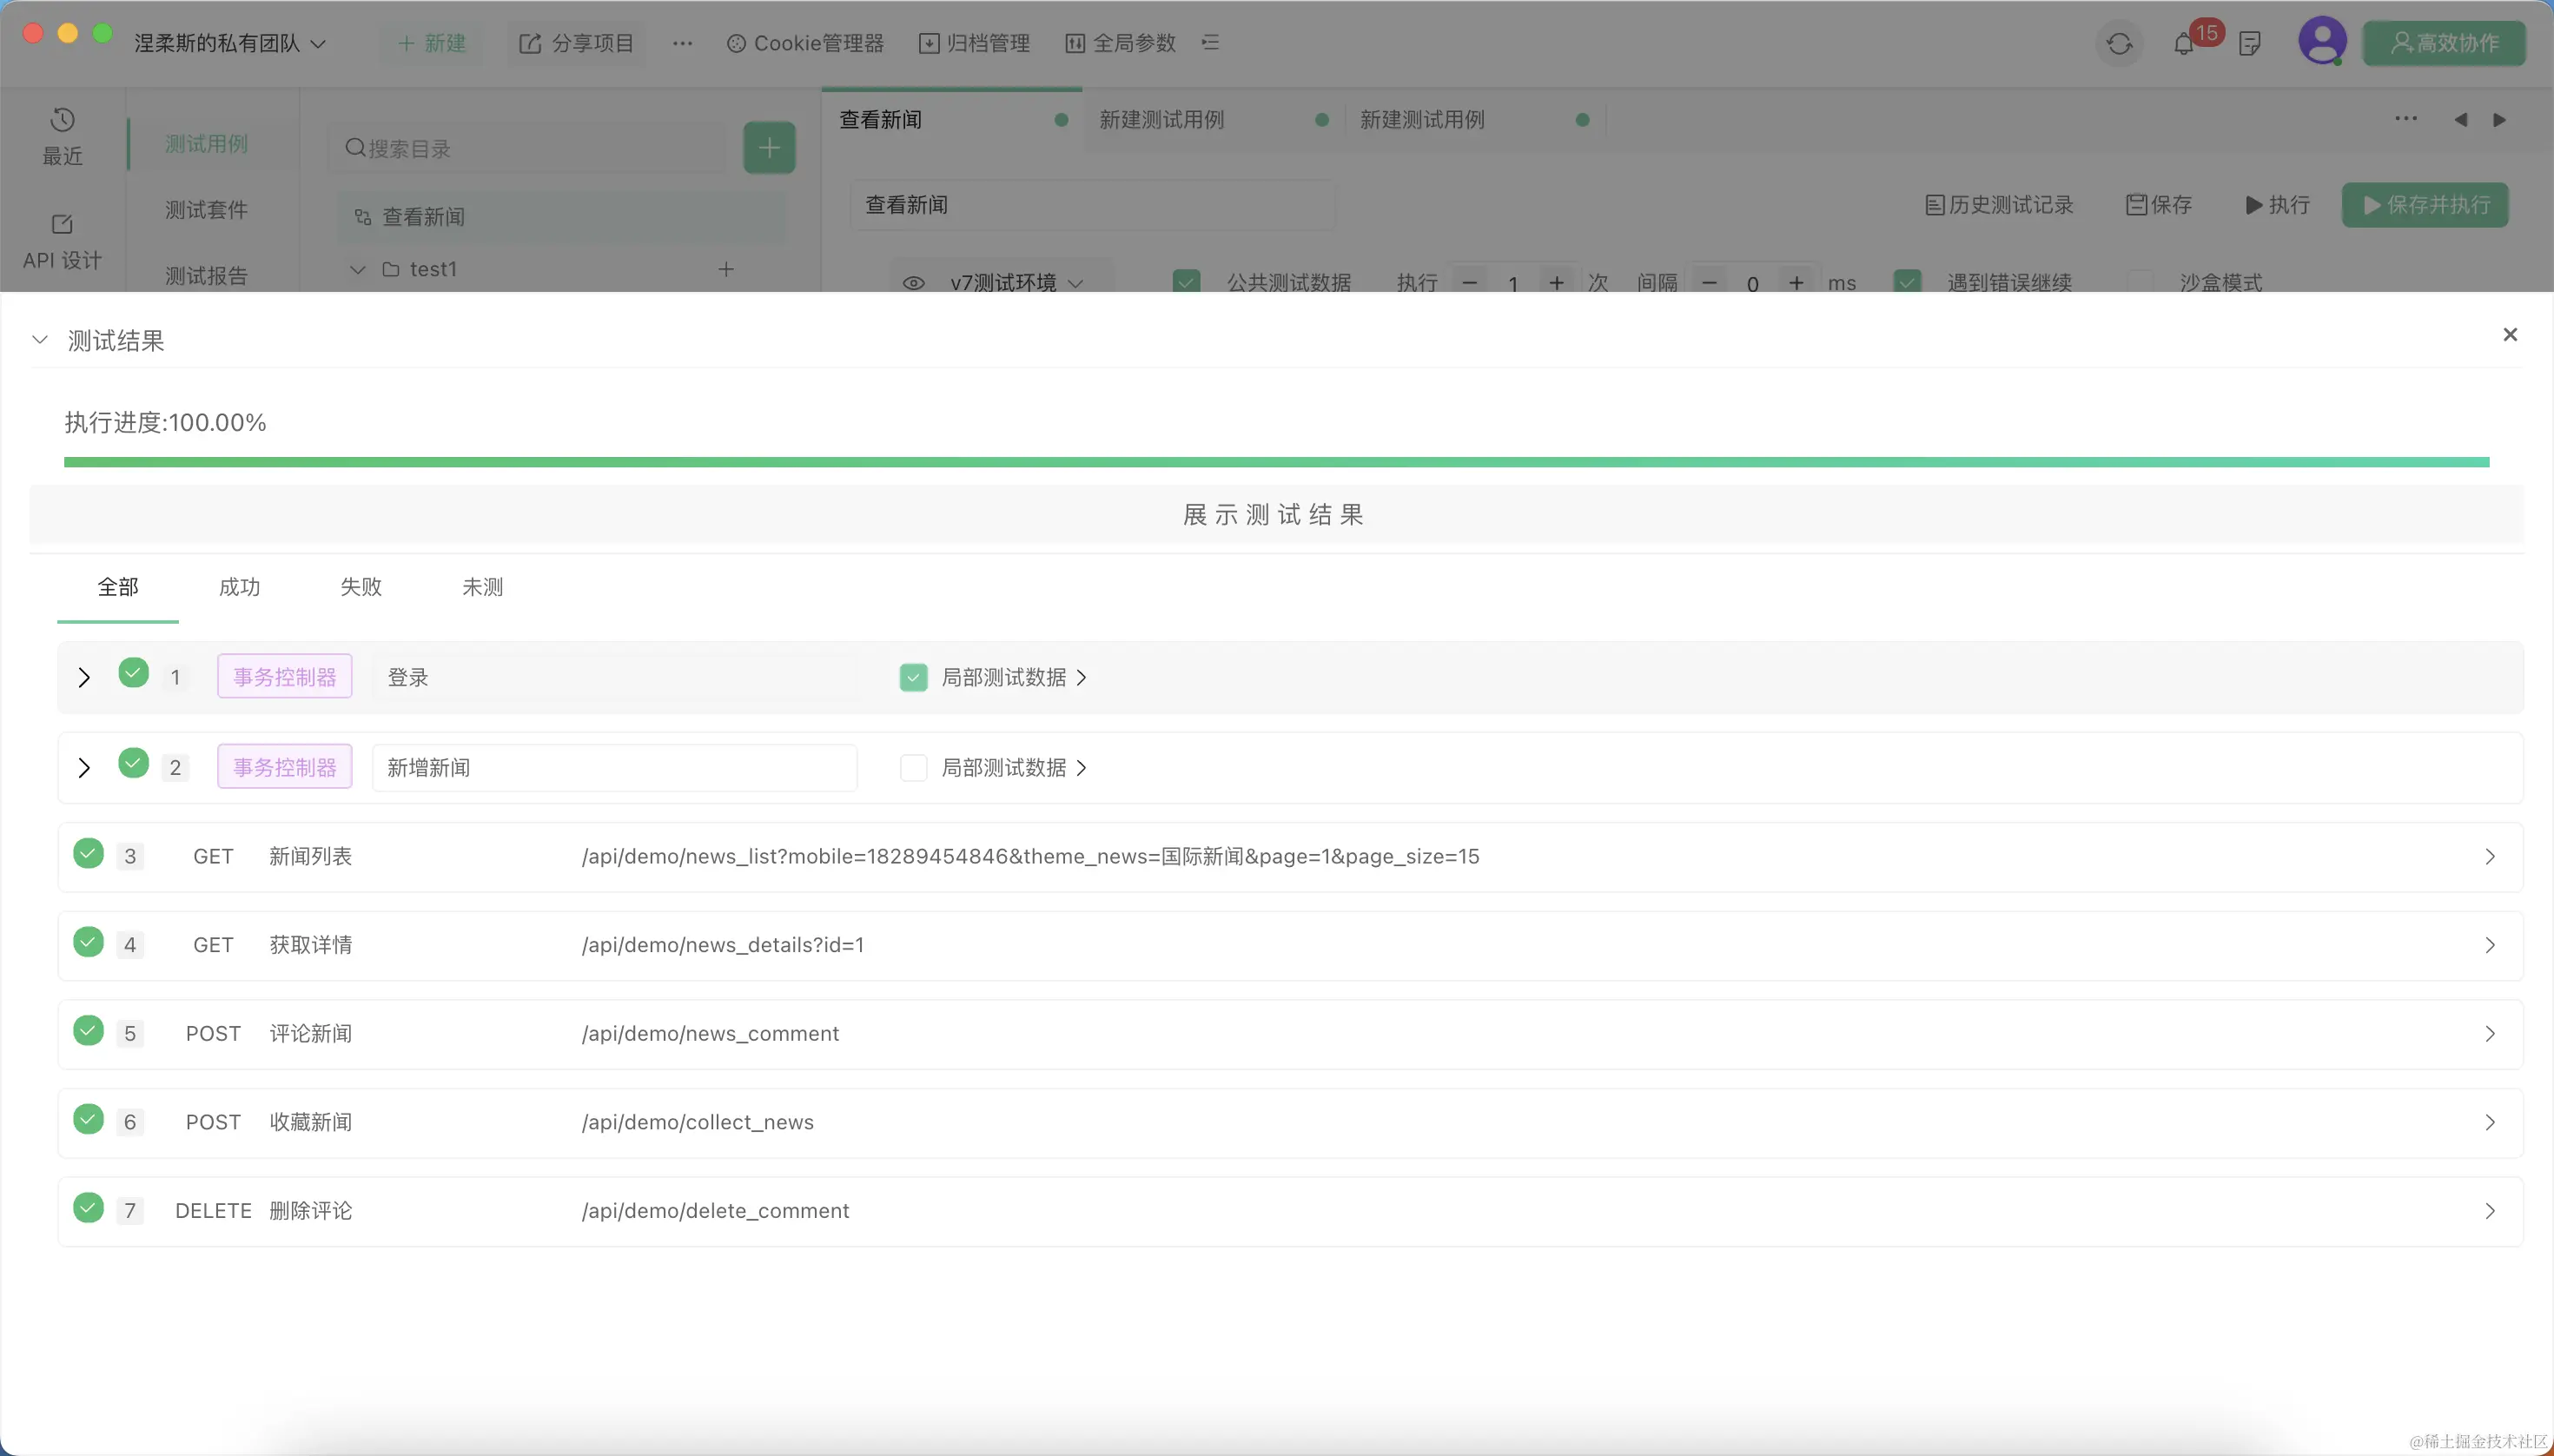This screenshot has height=1456, width=2554.
Task: Click the green execution progress bar
Action: tap(1276, 462)
